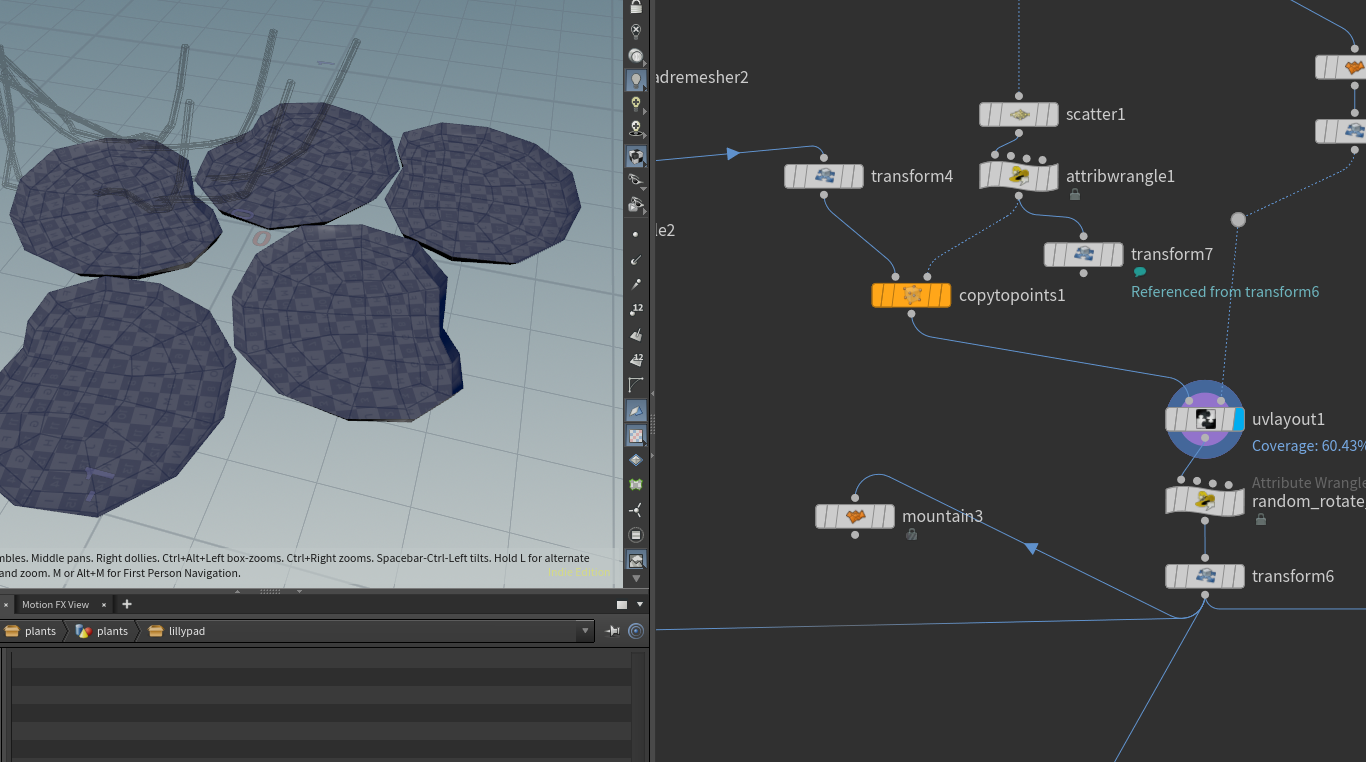Navigate to the first plants path segment
This screenshot has height=762, width=1366.
point(31,631)
